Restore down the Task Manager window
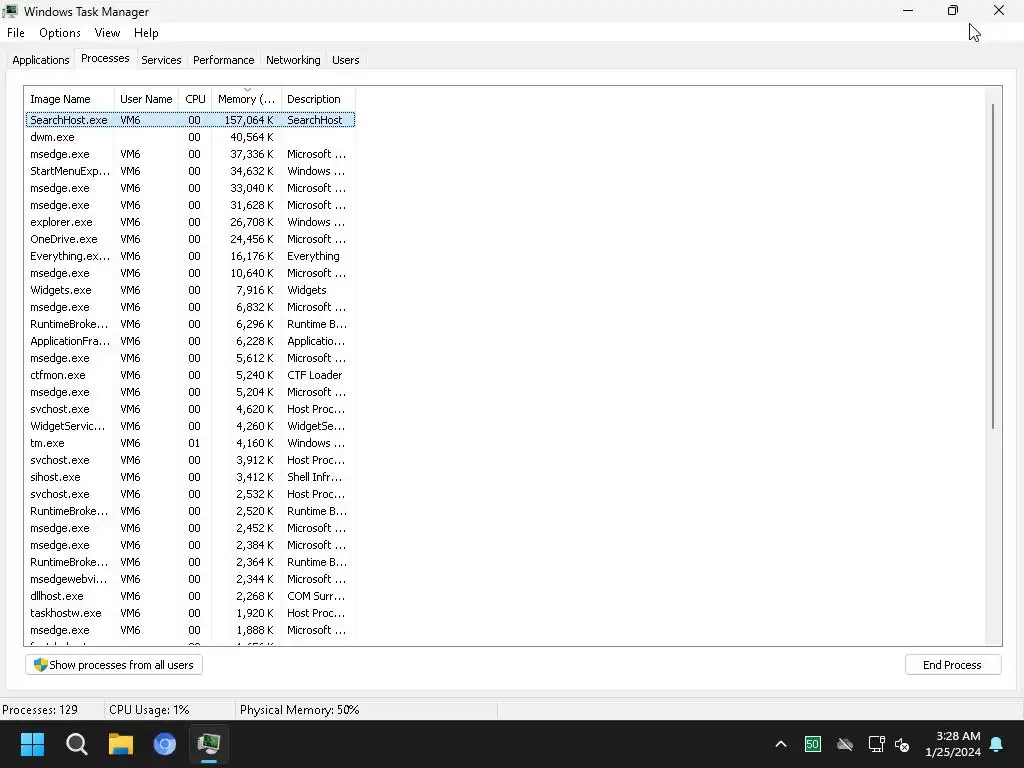 (953, 10)
